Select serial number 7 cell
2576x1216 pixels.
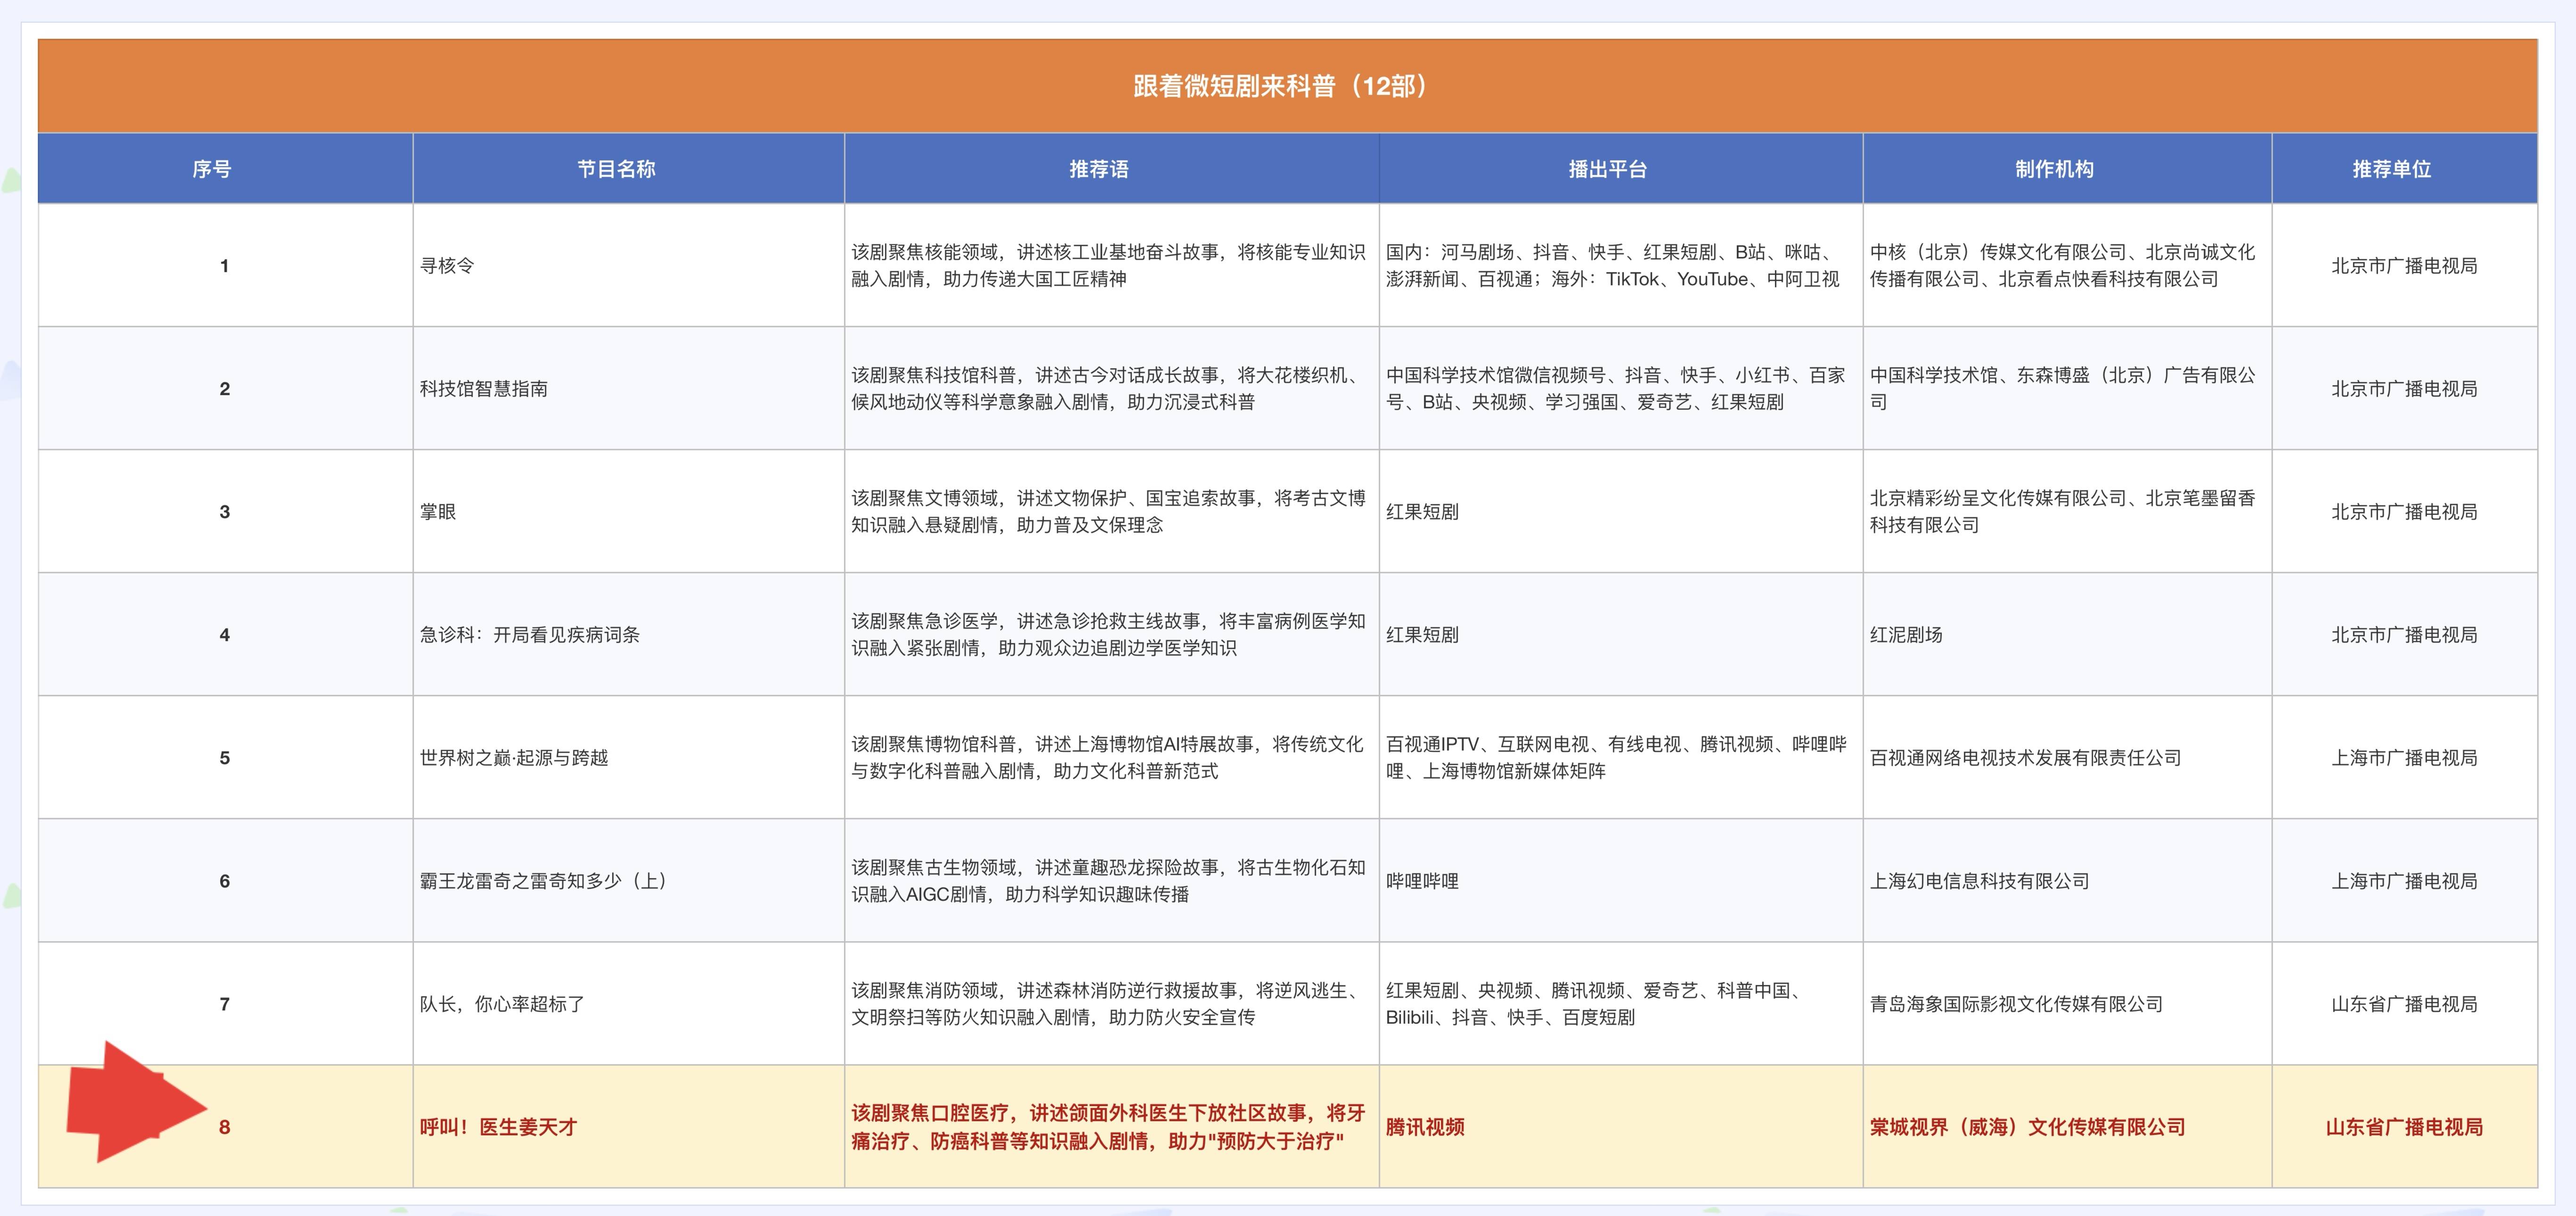(225, 1004)
